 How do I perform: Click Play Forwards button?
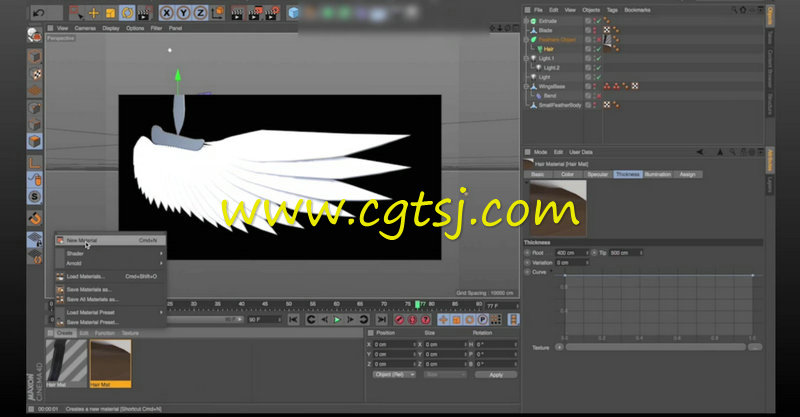click(x=337, y=320)
